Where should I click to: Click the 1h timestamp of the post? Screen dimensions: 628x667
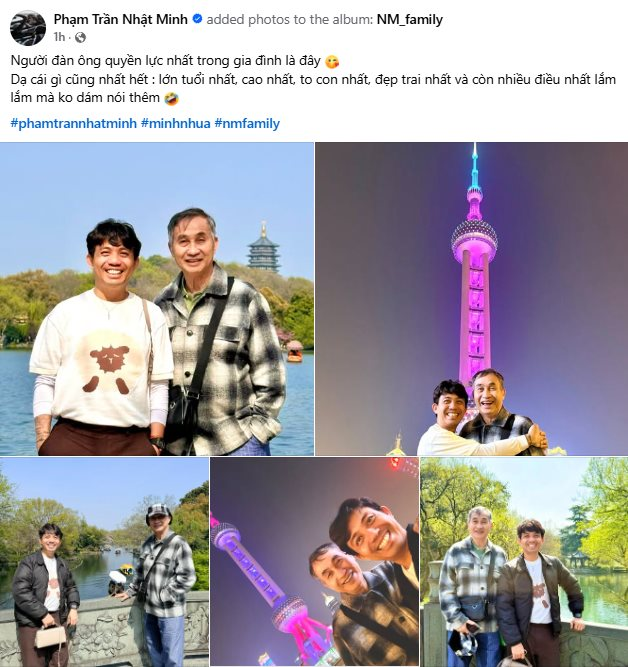tap(59, 37)
